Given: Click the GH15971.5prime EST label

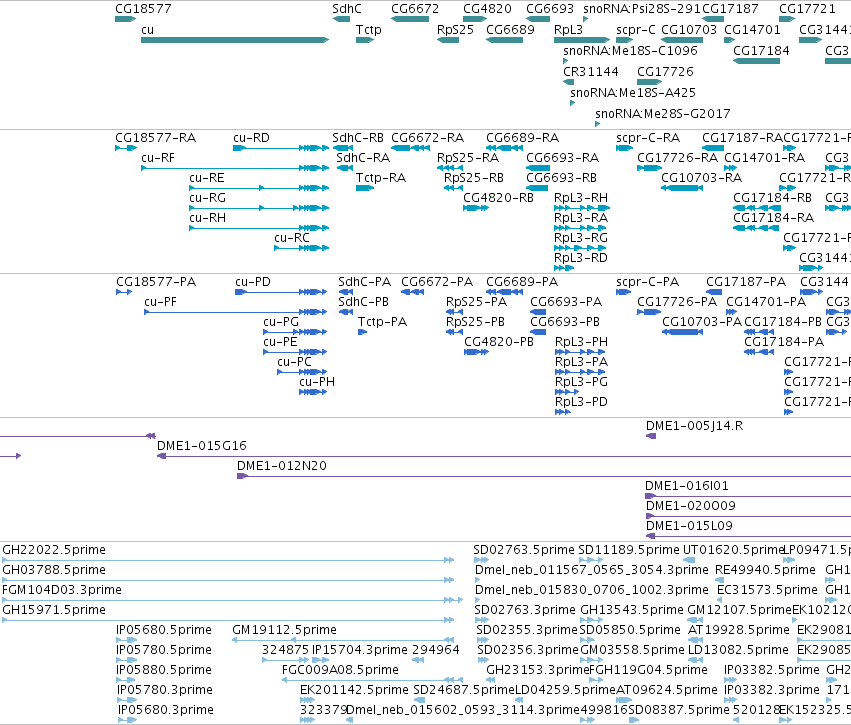Looking at the screenshot, I should tap(54, 610).
